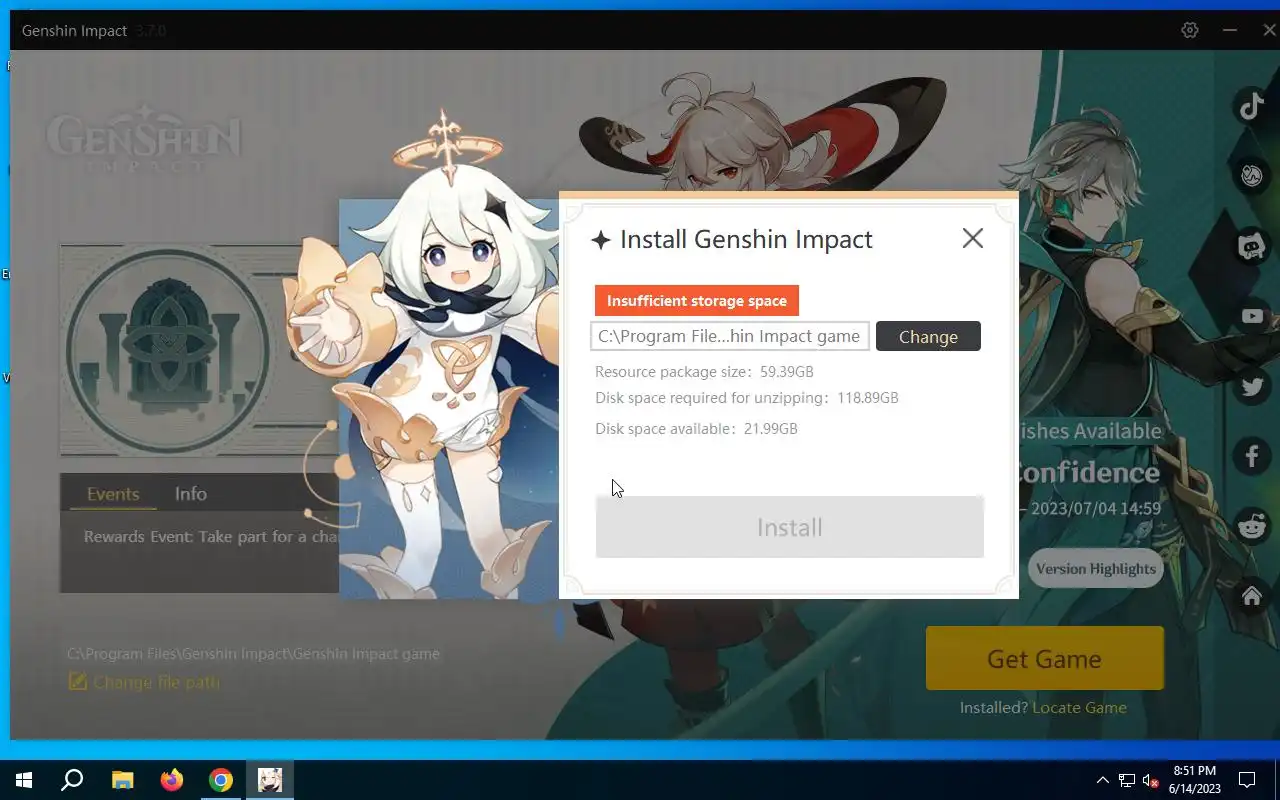This screenshot has height=800, width=1280.
Task: Open the Discord social icon
Action: pos(1252,246)
